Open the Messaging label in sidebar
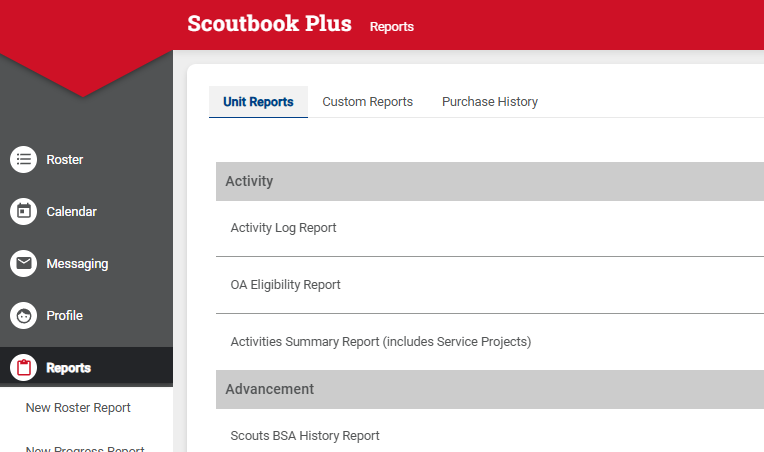Viewport: 764px width, 452px height. click(77, 264)
